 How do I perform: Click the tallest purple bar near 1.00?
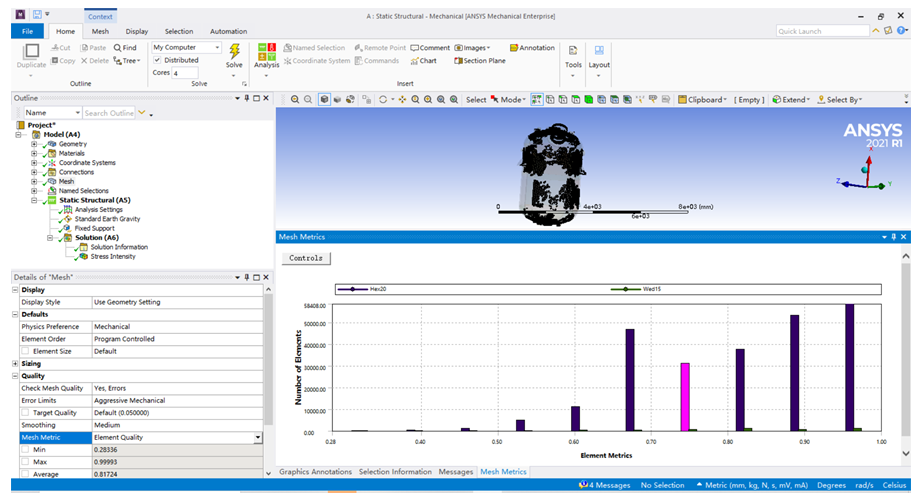849,368
